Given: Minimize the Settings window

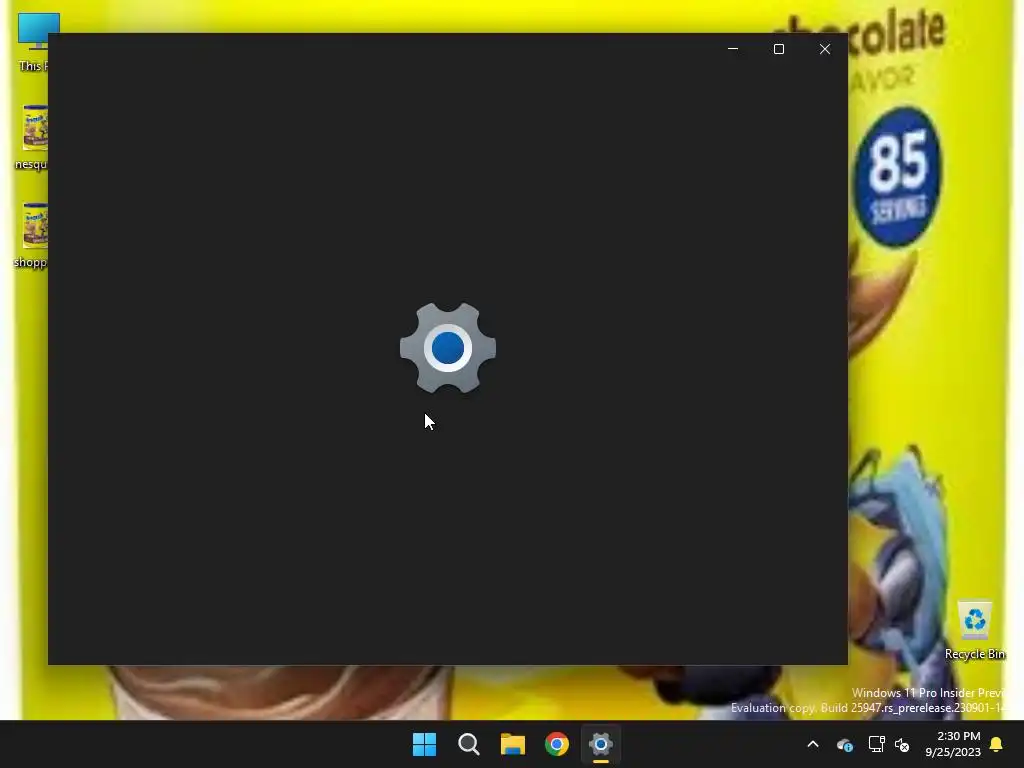Looking at the screenshot, I should tap(733, 49).
